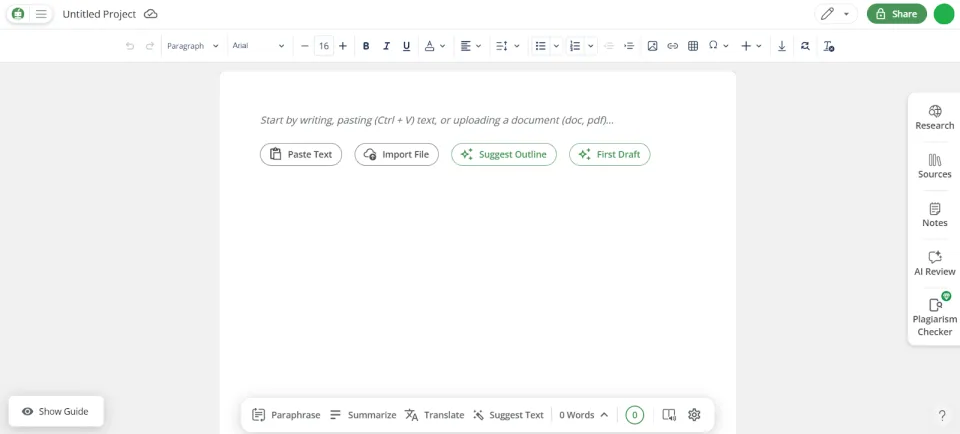960x434 pixels.
Task: Toggle the numbered list
Action: 575,46
